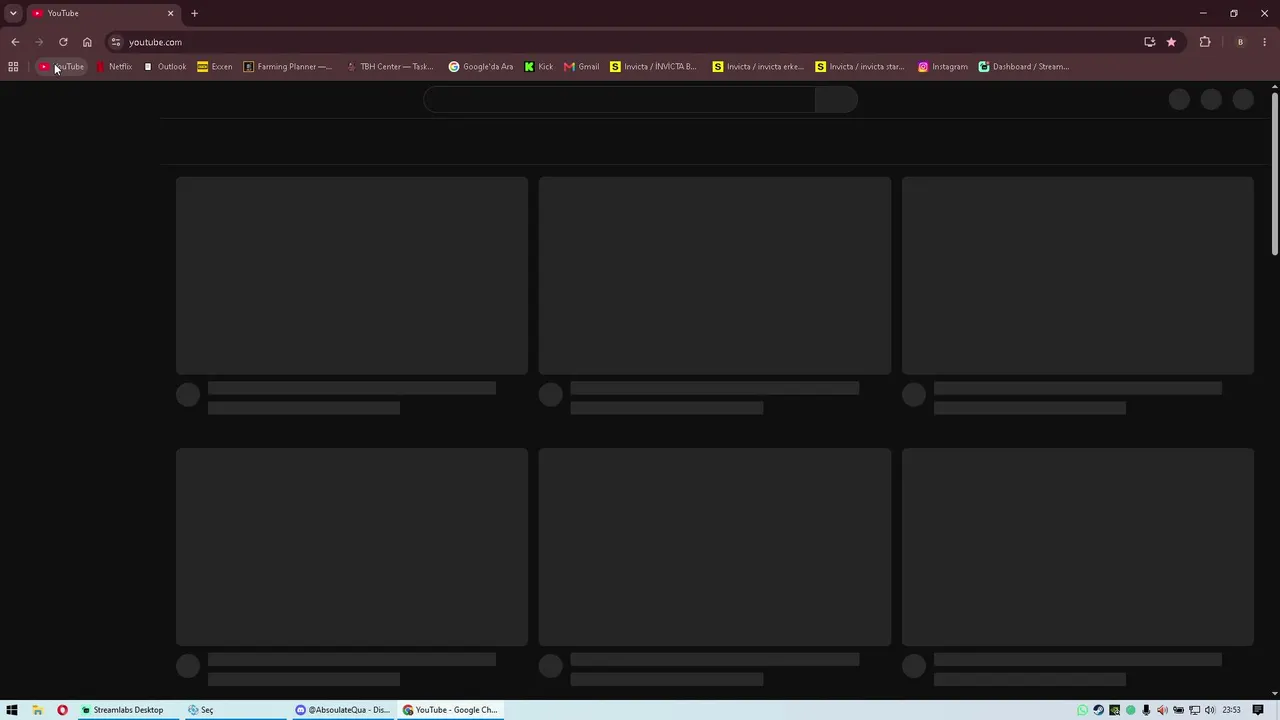Open the Gmail bookmark
The image size is (1280, 720).
coord(582,67)
